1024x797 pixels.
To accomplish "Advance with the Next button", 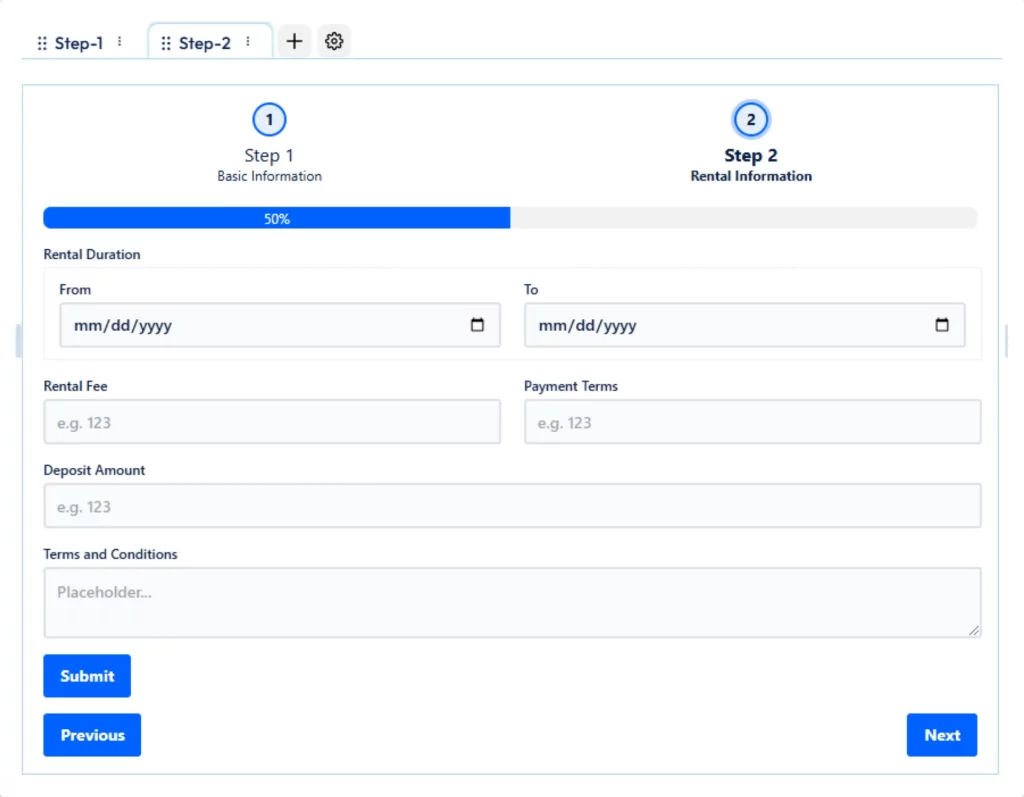I will [x=941, y=734].
